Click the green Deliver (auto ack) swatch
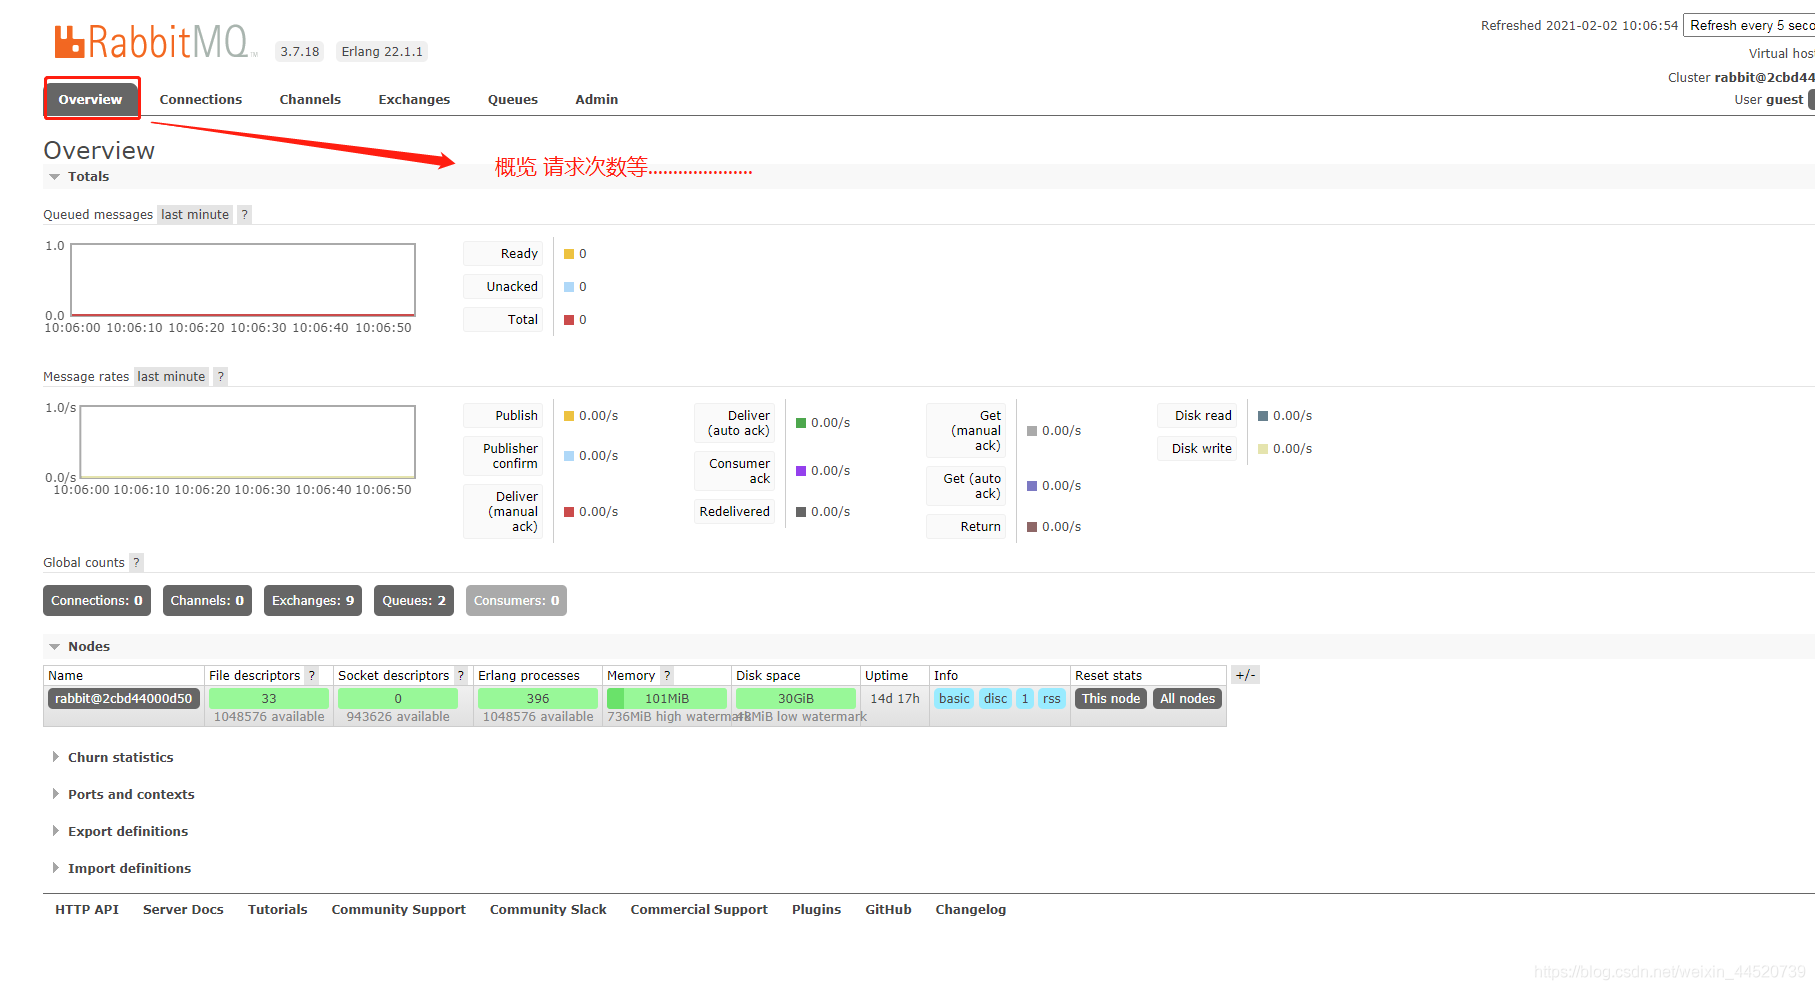The height and width of the screenshot is (990, 1815). (x=801, y=423)
